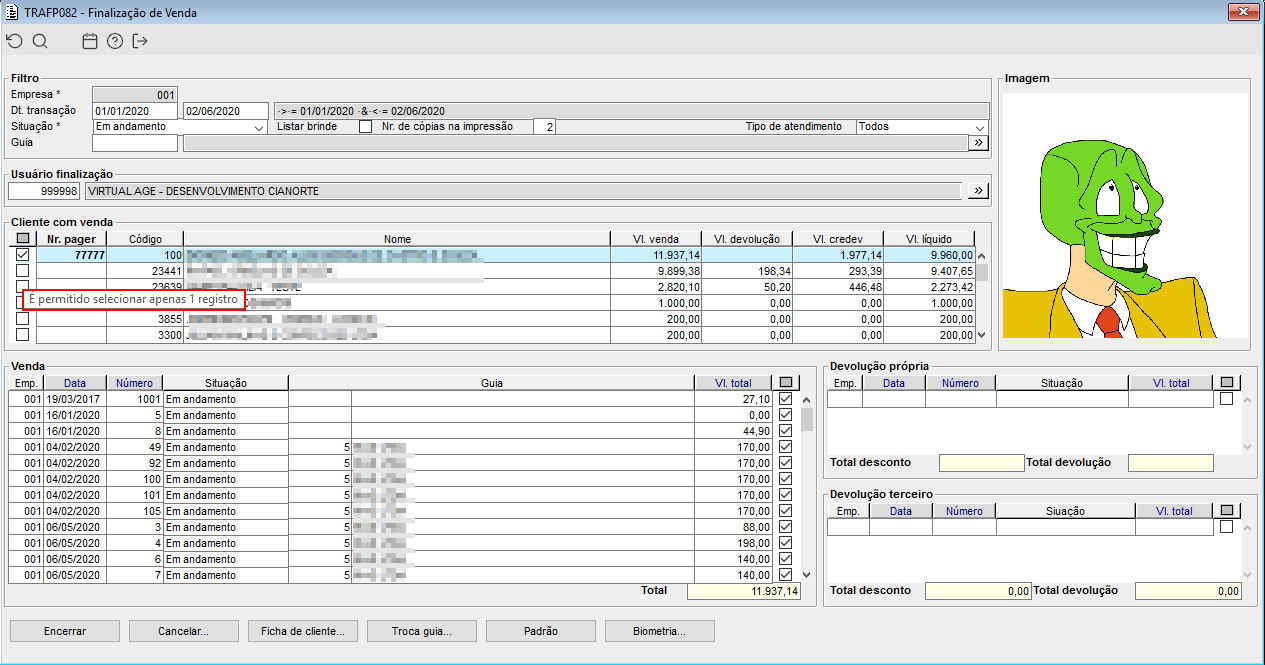The height and width of the screenshot is (665, 1265).
Task: Open Biometria...
Action: pyautogui.click(x=660, y=631)
